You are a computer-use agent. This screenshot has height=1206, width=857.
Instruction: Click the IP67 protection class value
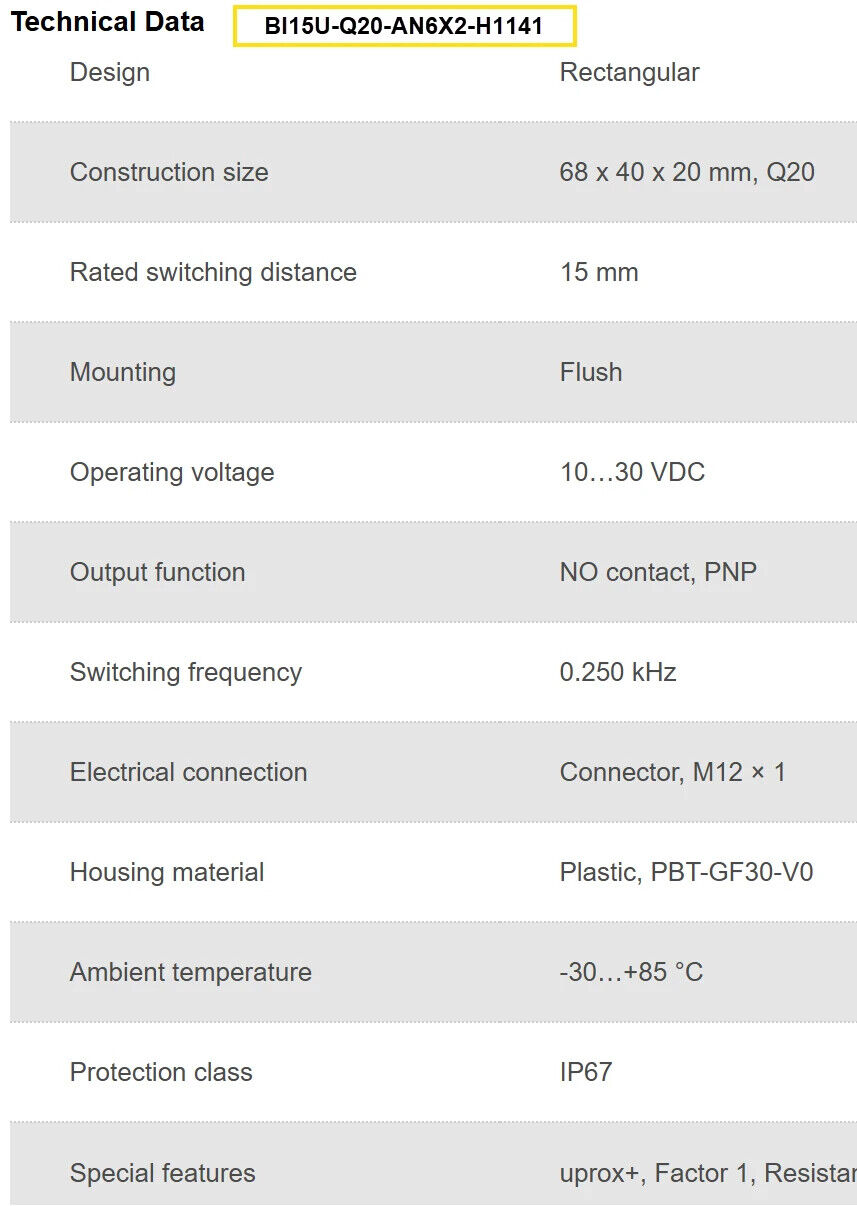[586, 1072]
